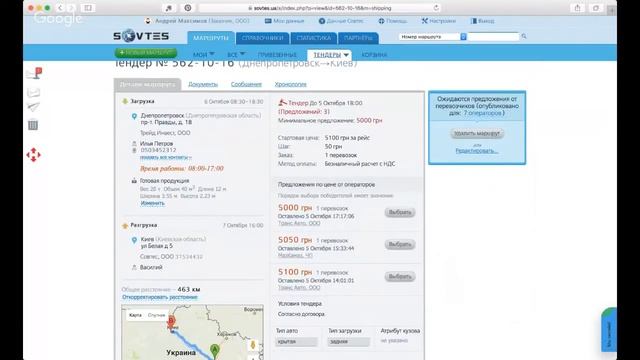This screenshot has width=640, height=360.
Task: Open the Хронология tab
Action: (290, 84)
